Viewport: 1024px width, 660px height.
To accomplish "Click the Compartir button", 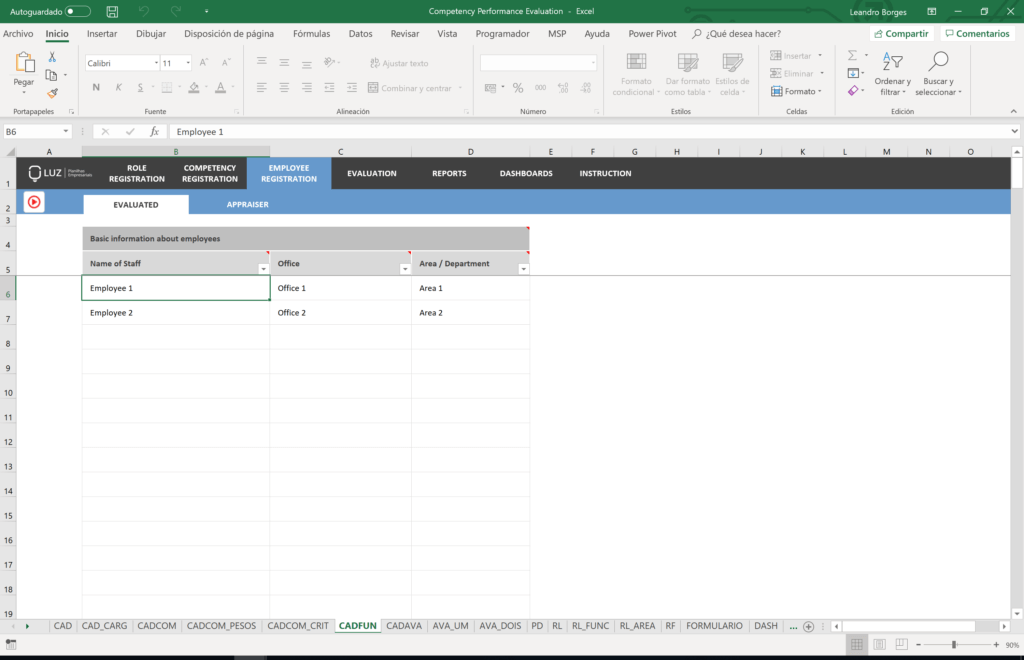I will (x=900, y=33).
